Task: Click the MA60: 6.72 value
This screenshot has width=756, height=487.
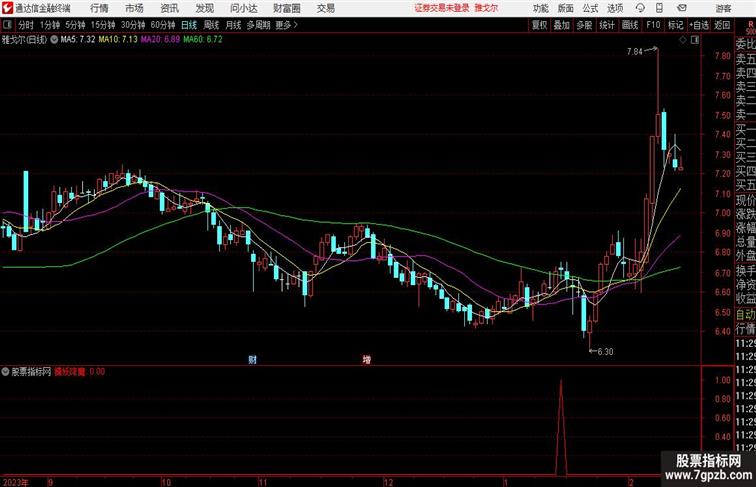Action: tap(203, 40)
